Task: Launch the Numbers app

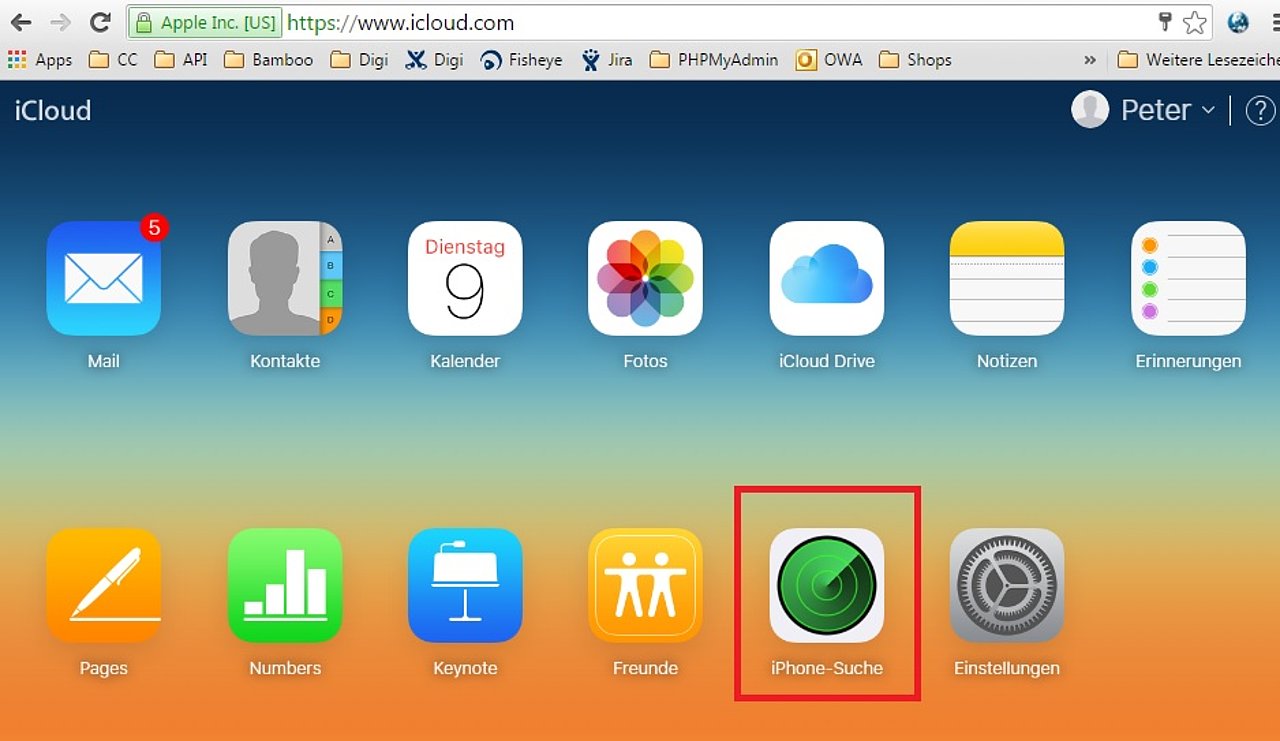Action: (x=285, y=585)
